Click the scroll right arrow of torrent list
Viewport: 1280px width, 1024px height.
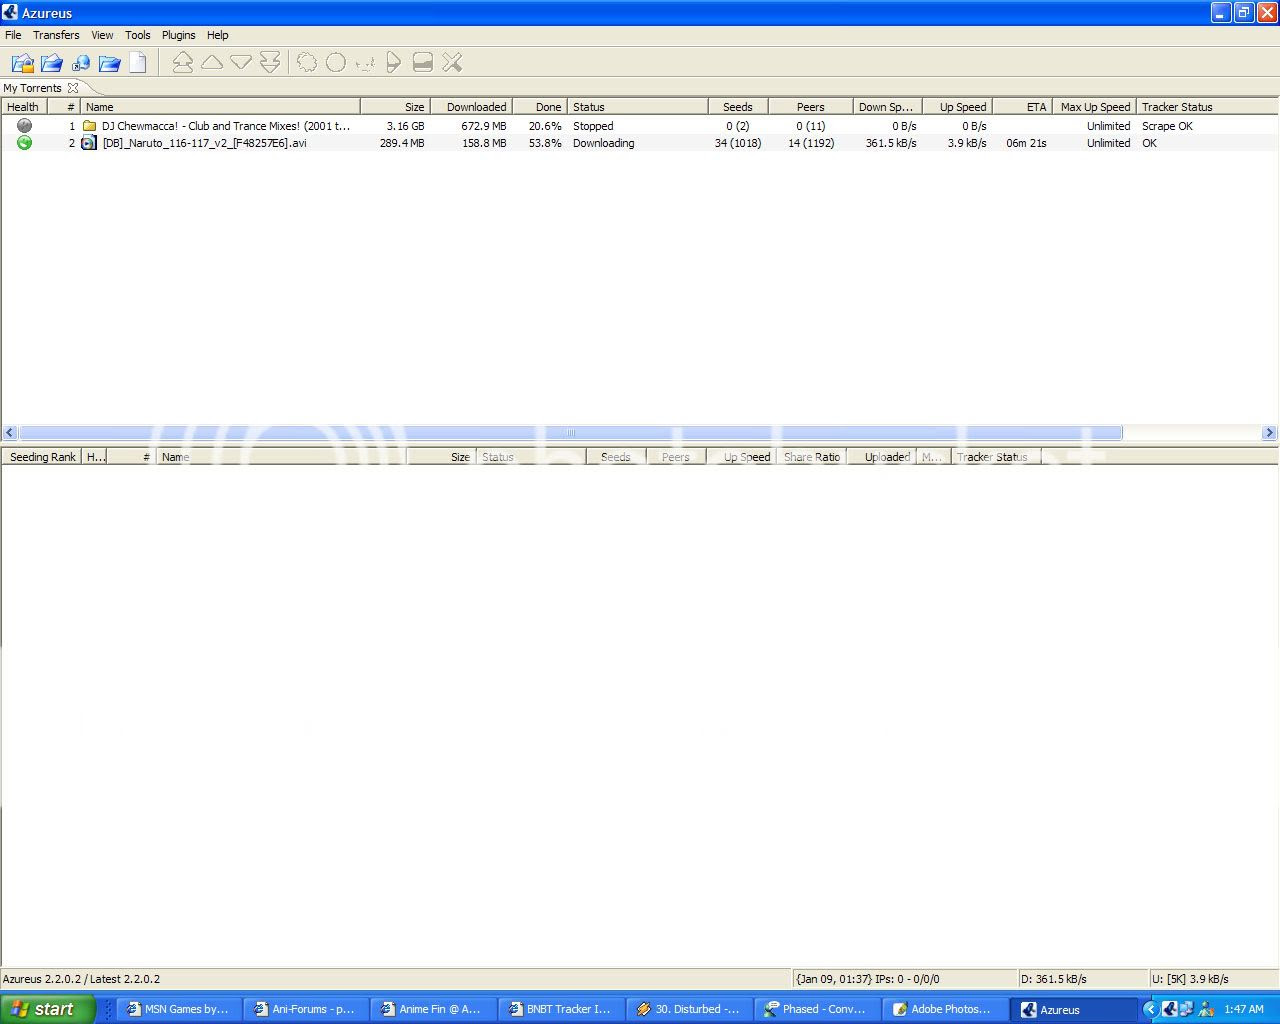point(1269,433)
